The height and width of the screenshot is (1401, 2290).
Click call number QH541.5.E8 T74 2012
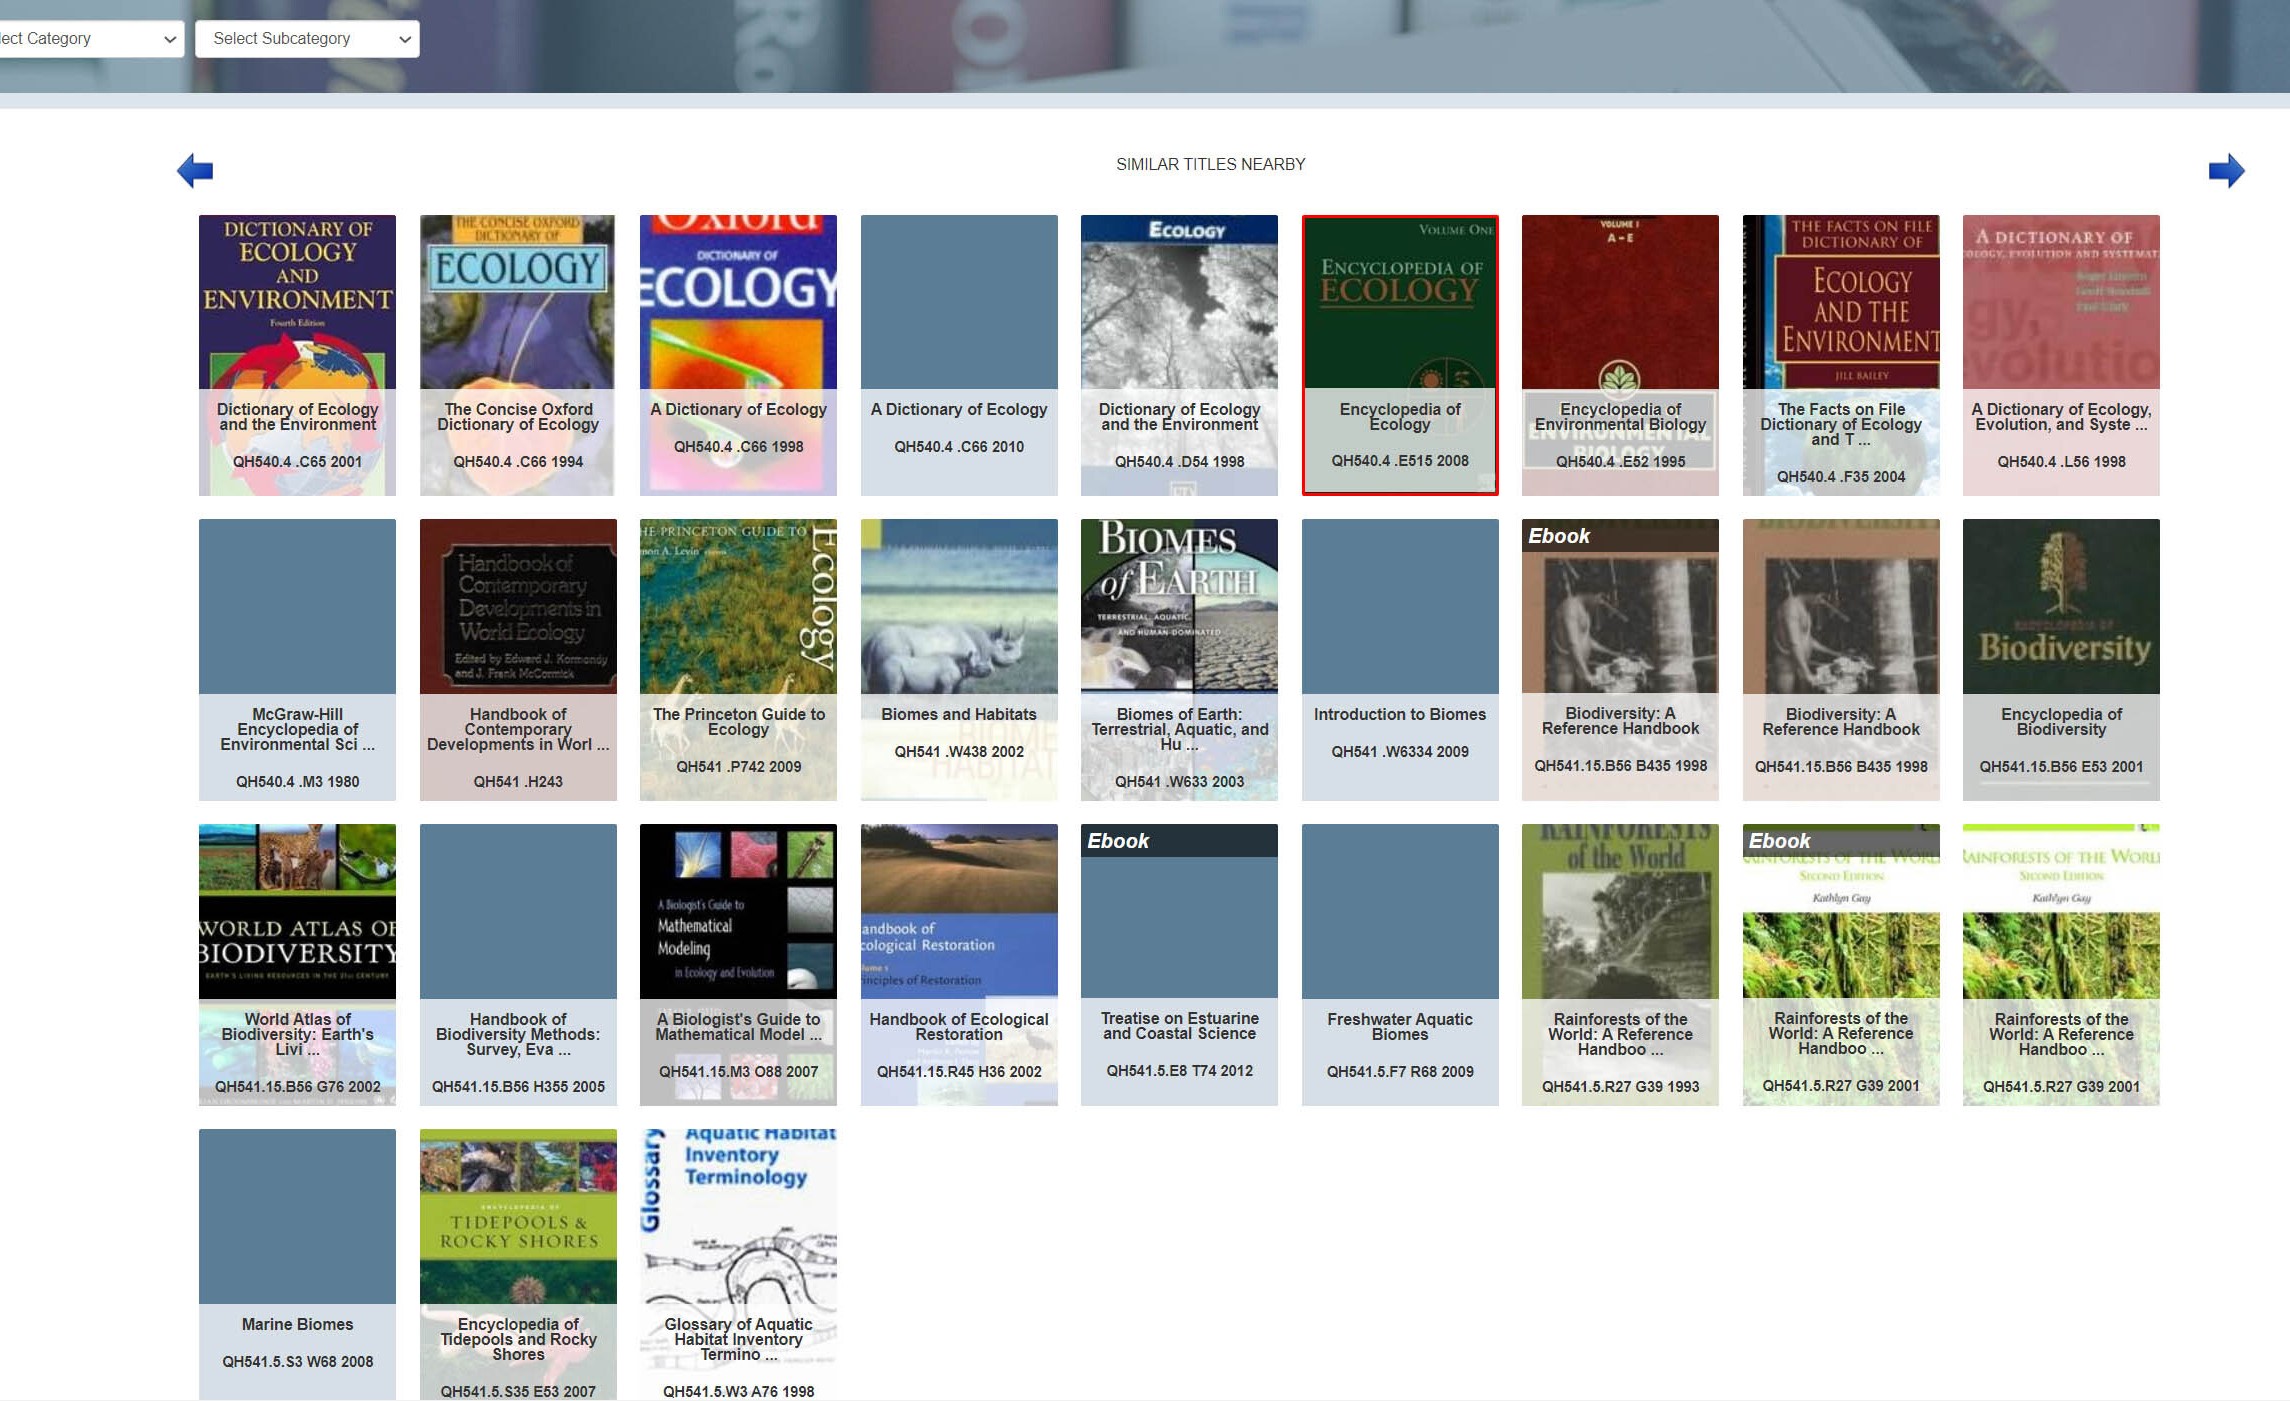(x=1179, y=1071)
